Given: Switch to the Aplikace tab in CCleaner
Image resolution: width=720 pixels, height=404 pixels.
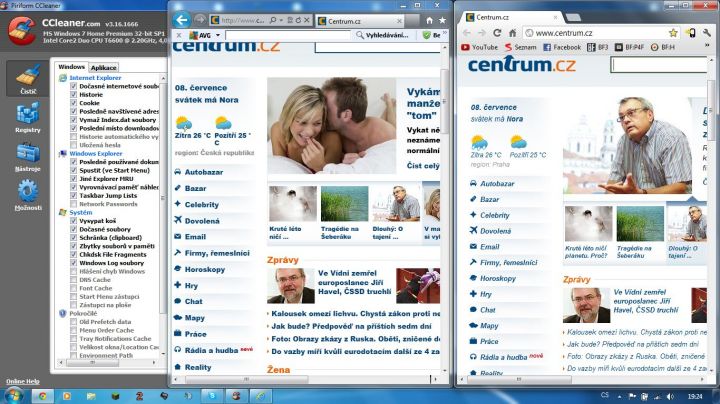Looking at the screenshot, I should (x=103, y=67).
